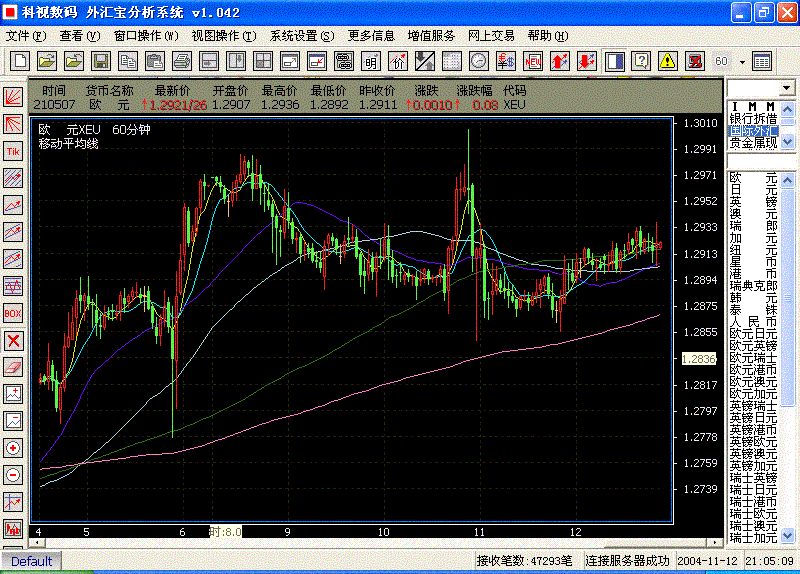Open the 60 period dropdown arrow
Image resolution: width=800 pixels, height=574 pixels.
point(742,62)
